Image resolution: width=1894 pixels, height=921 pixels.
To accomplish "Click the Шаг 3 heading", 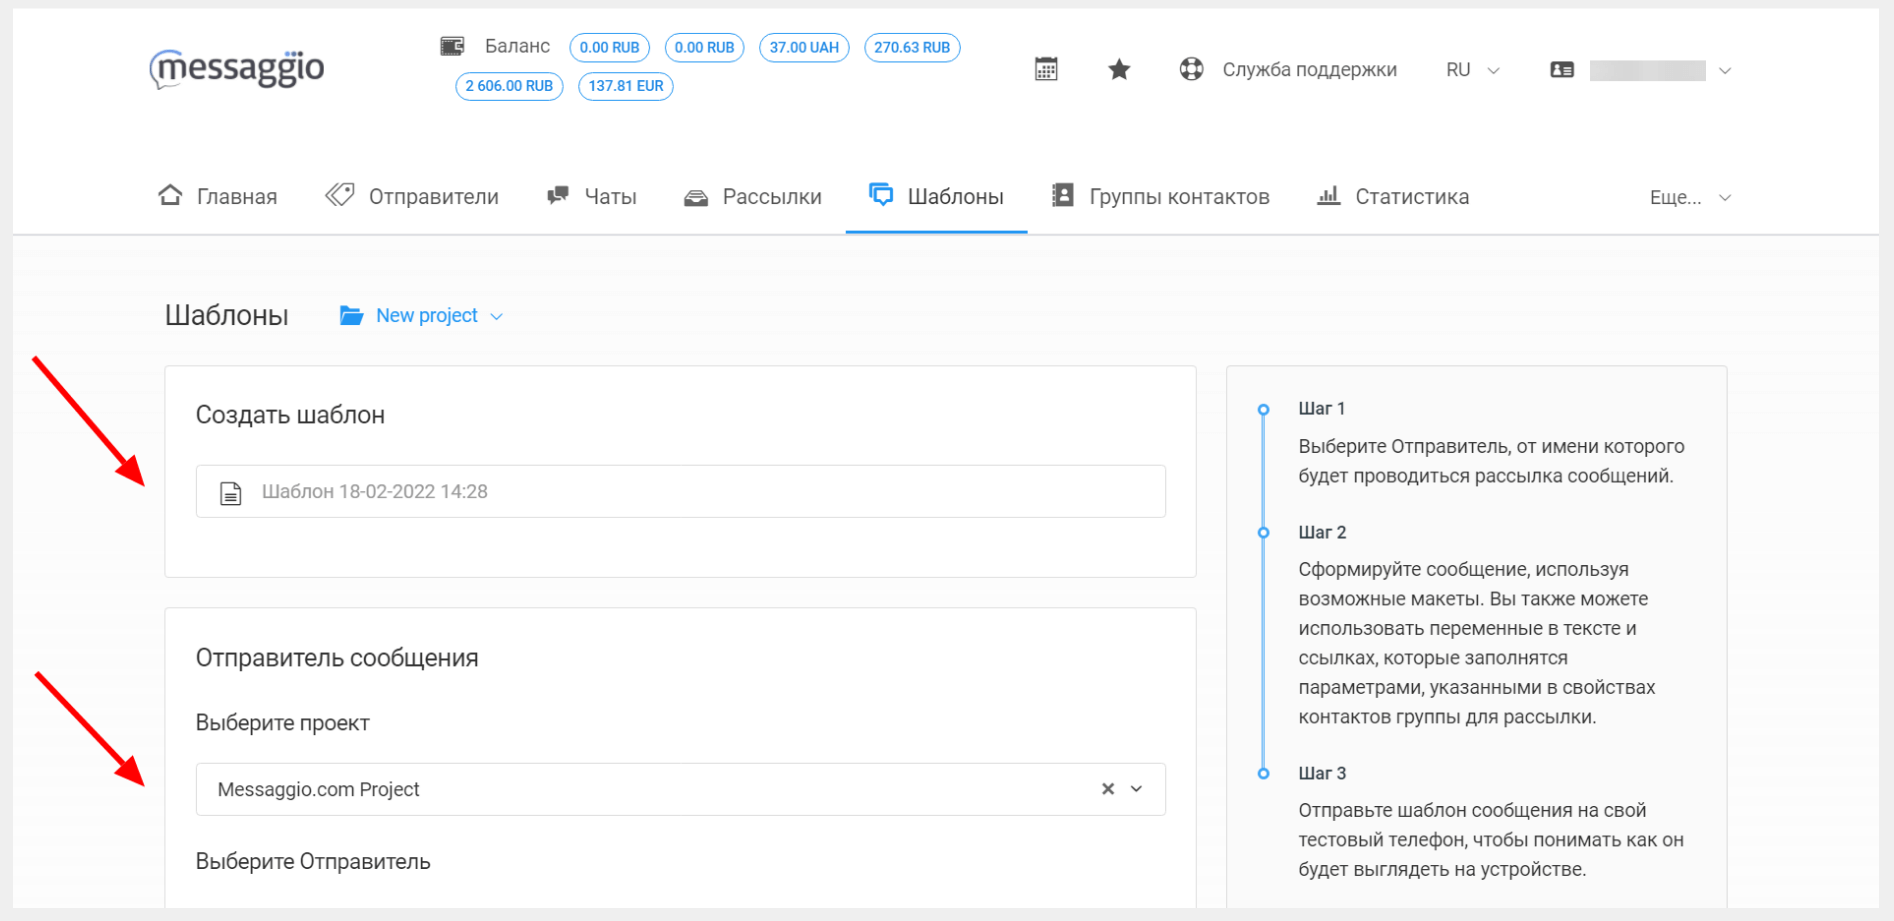I will point(1323,773).
